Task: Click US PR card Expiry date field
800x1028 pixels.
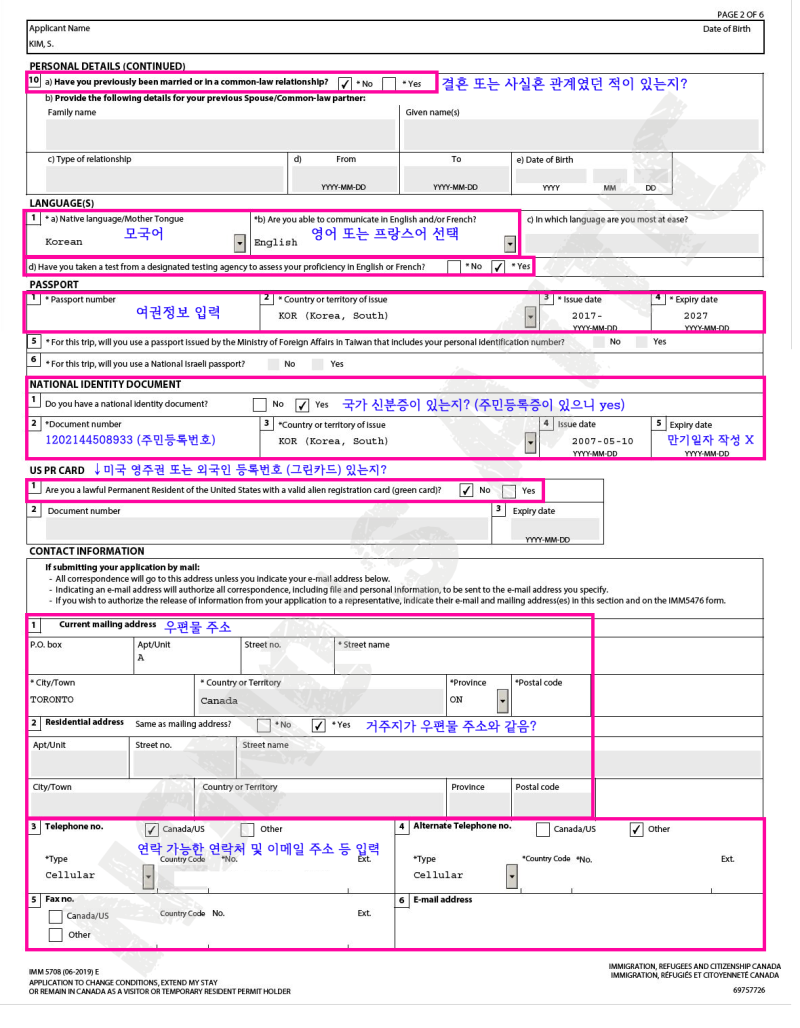Action: [555, 528]
